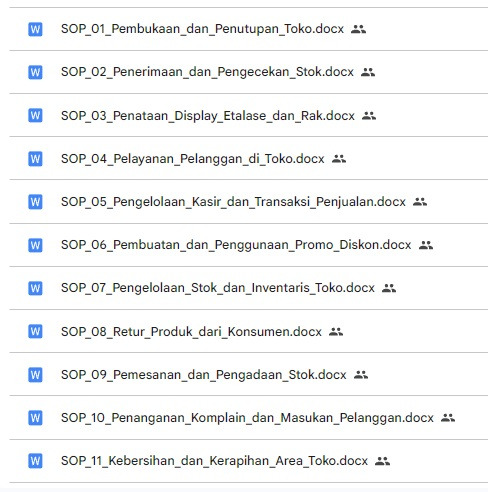Screen dimensions: 488x492
Task: Select SOP_07_Pengelolaan_Stok_dan_Inventaris_Toko.docx
Action: 218,288
